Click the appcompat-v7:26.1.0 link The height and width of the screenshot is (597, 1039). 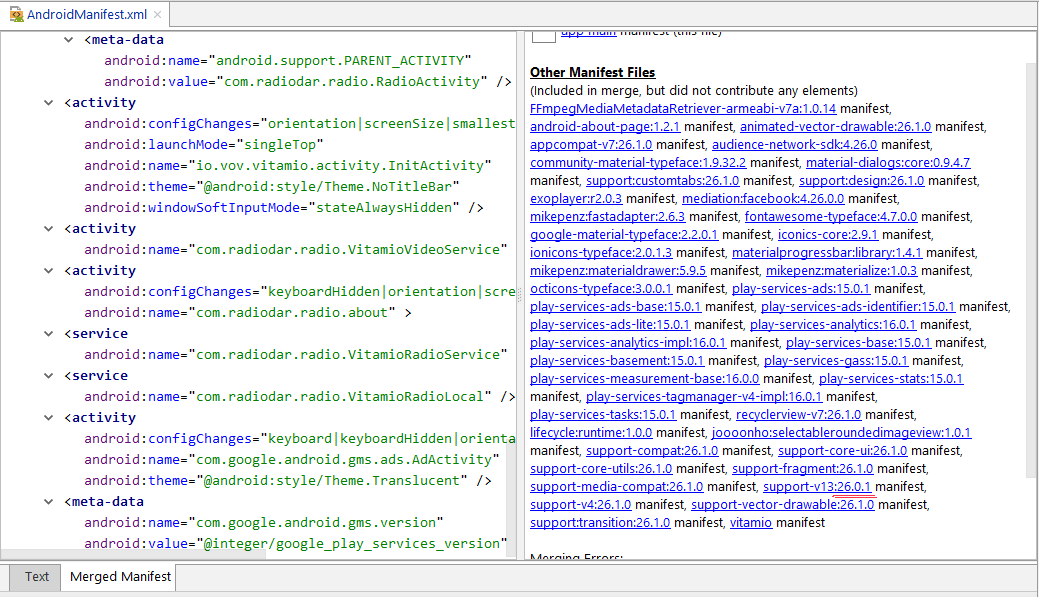click(x=591, y=144)
